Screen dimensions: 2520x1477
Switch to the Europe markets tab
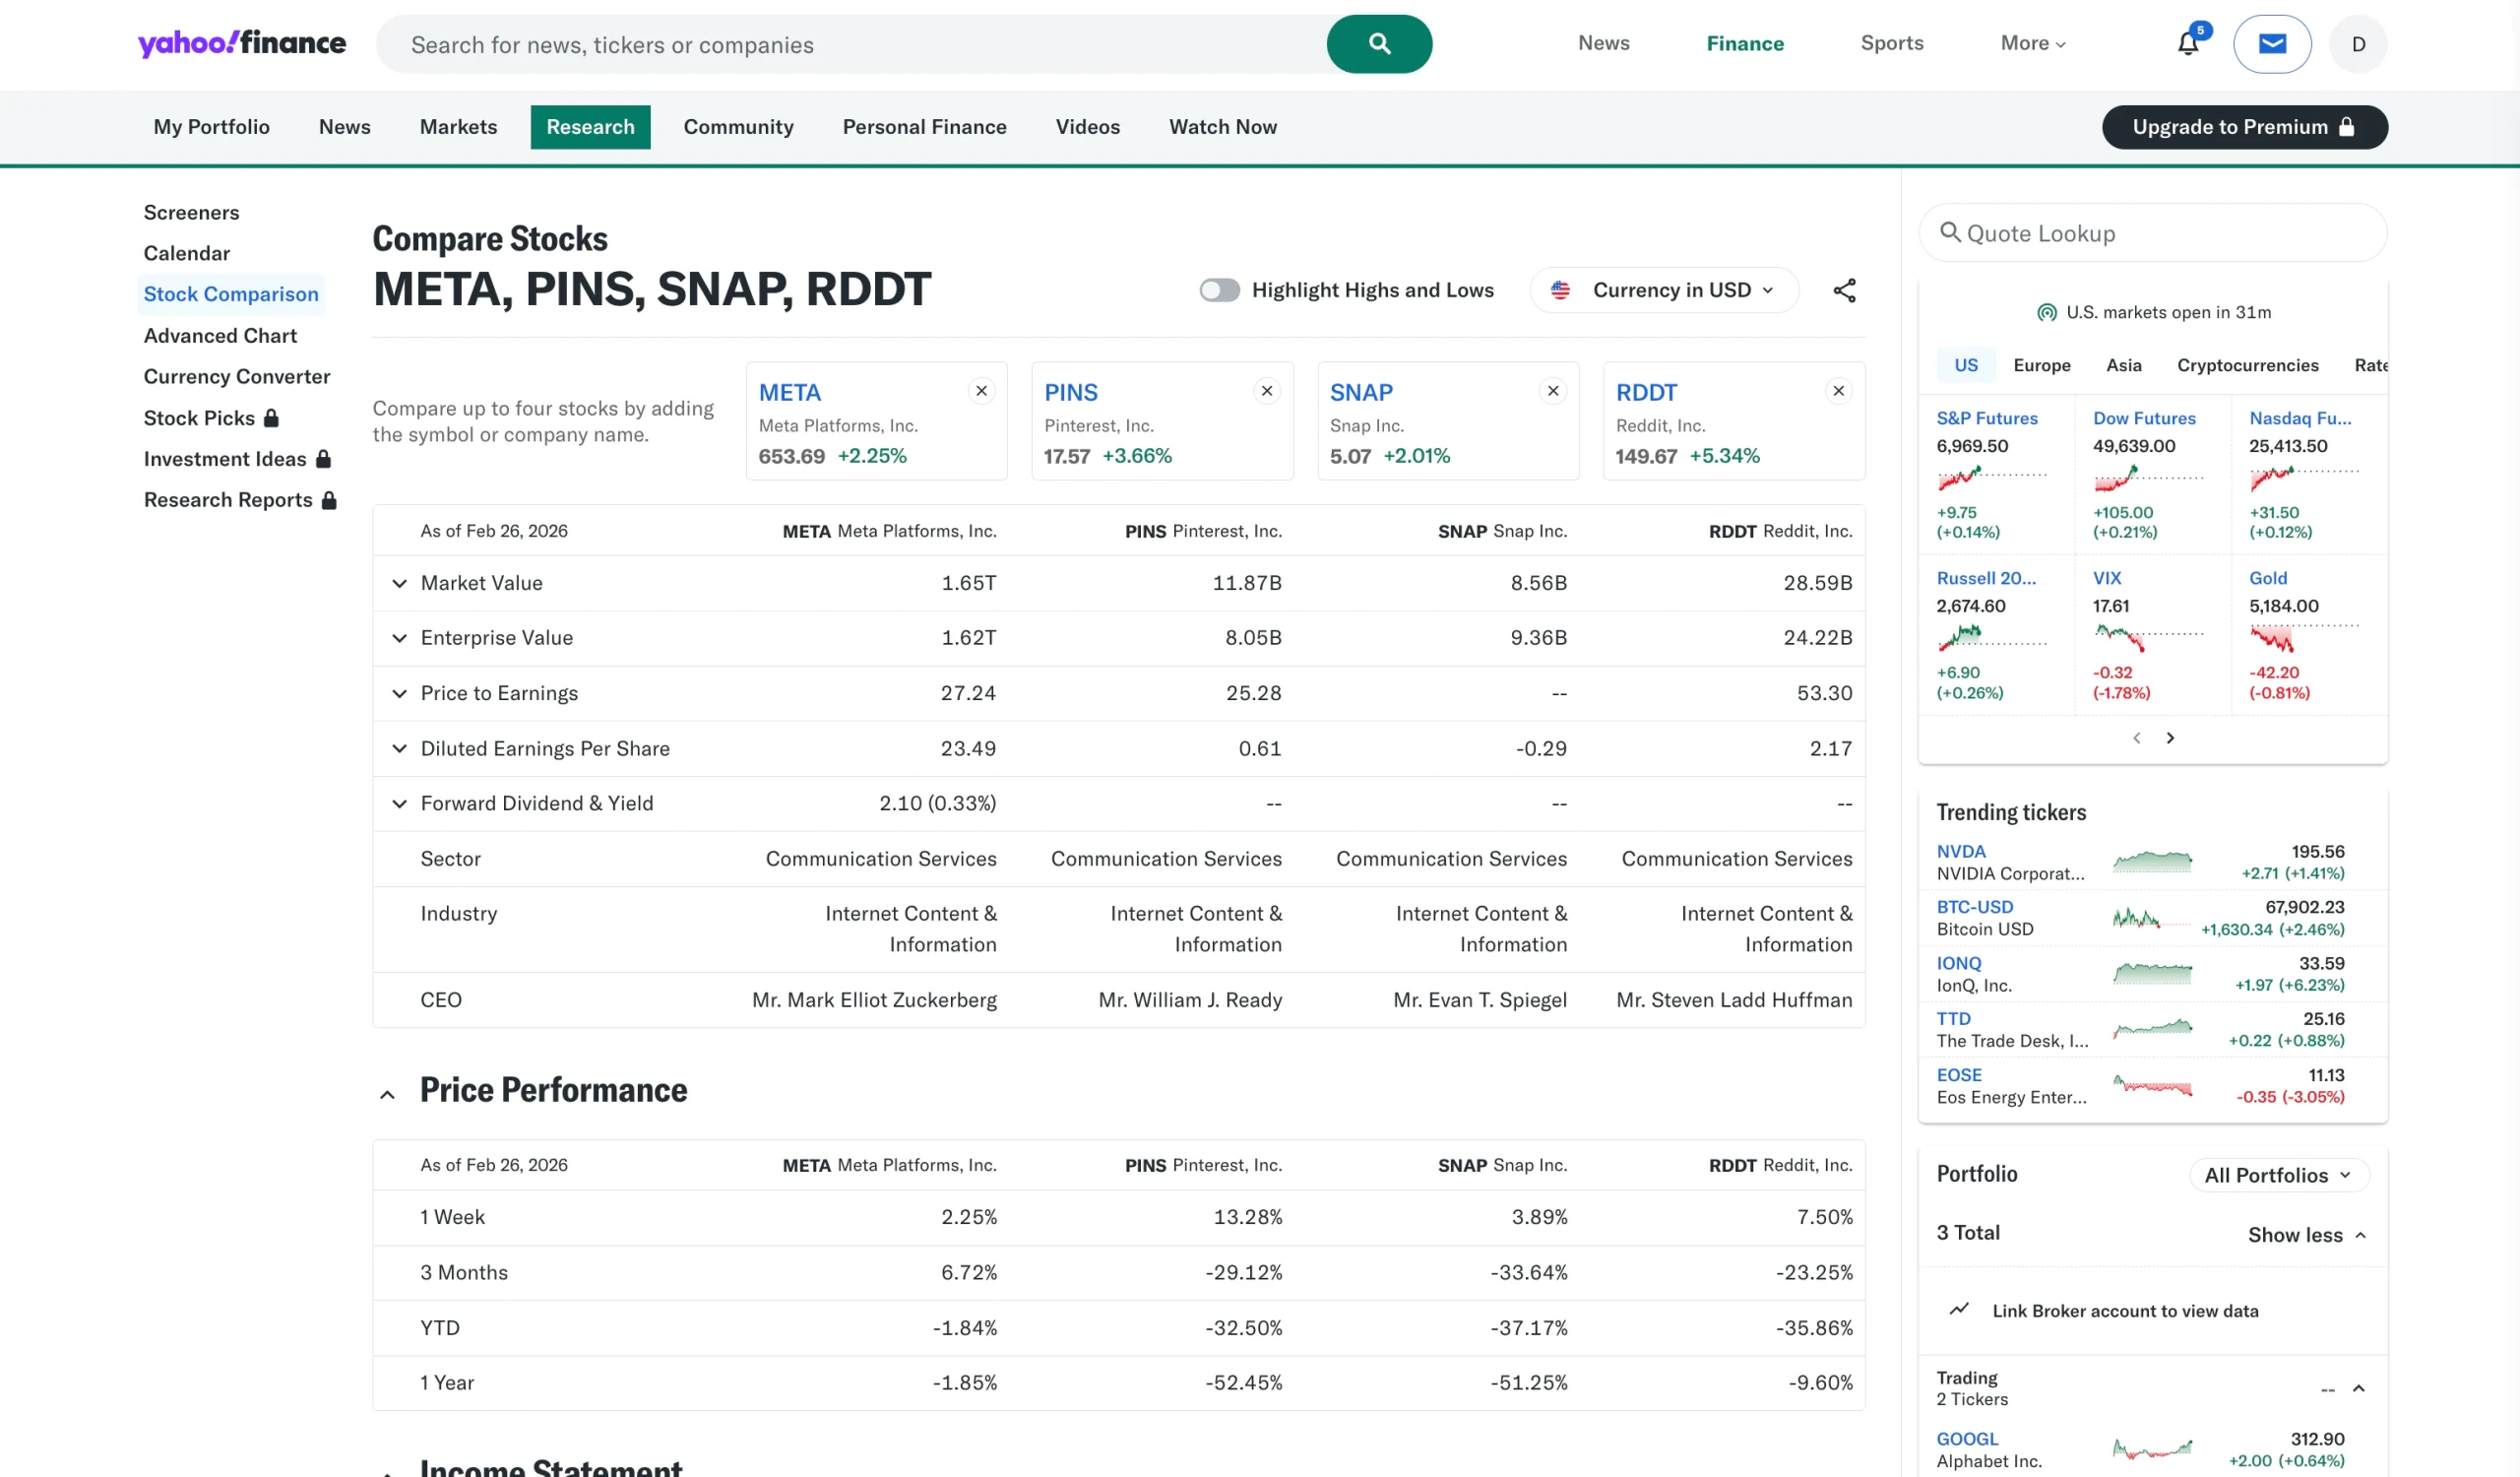pyautogui.click(x=2041, y=365)
